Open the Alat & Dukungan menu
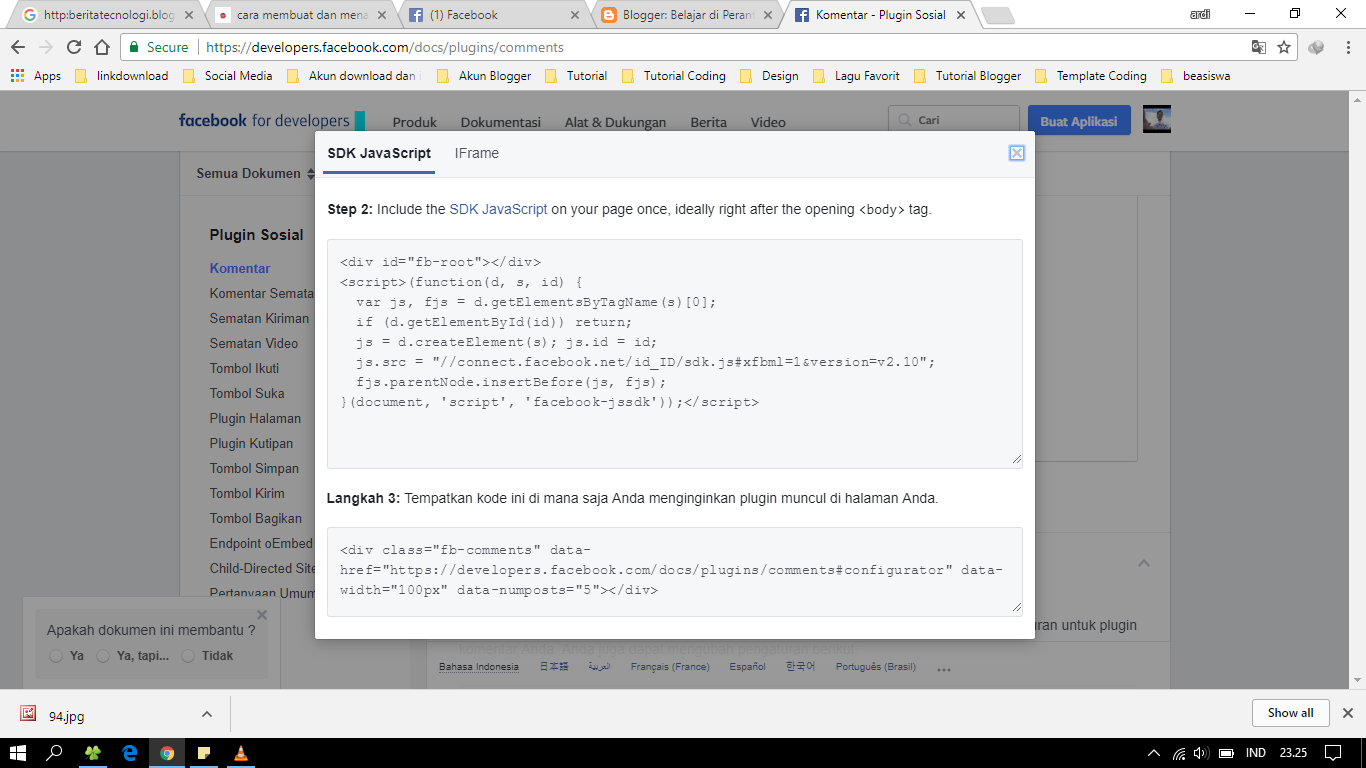 coord(615,122)
